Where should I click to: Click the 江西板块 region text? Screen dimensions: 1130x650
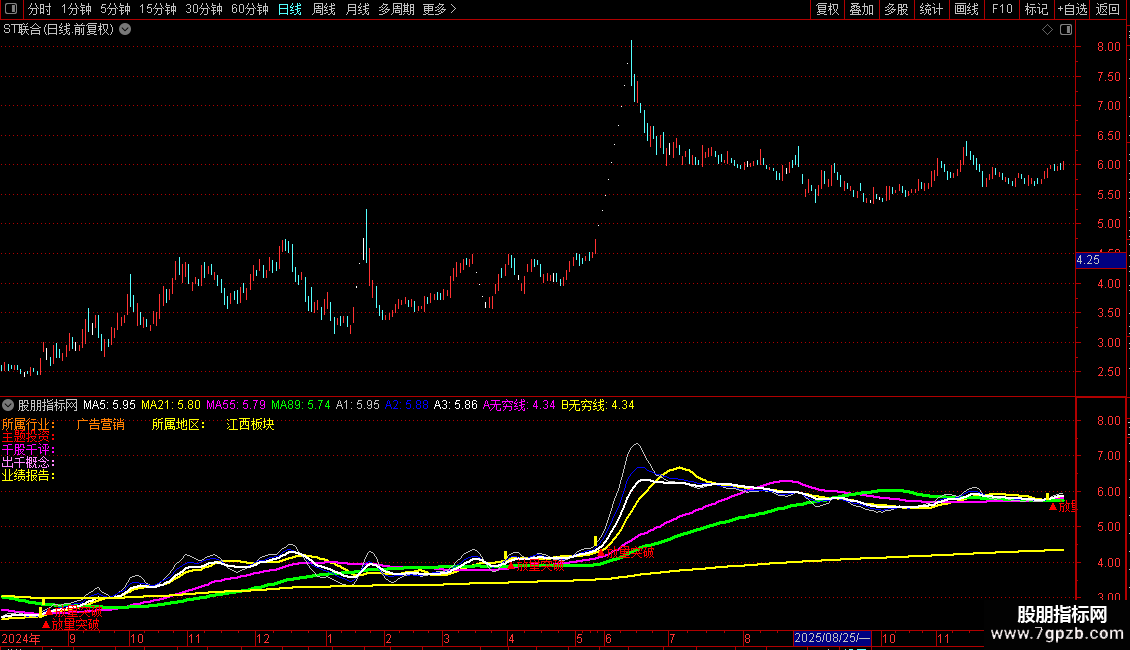point(250,424)
